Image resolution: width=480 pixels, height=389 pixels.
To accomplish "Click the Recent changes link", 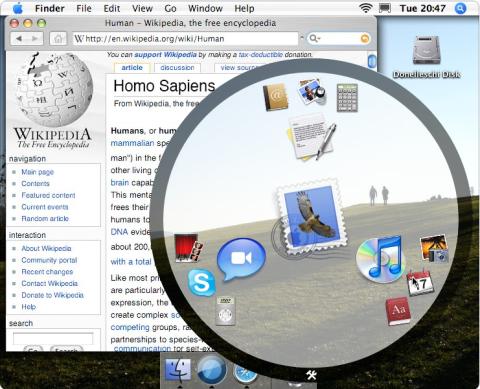I will [47, 272].
